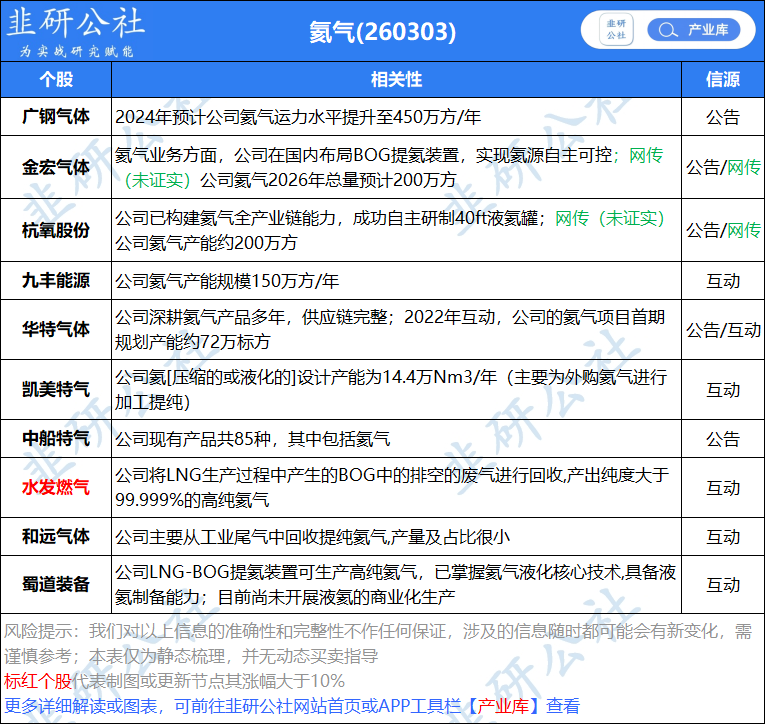
Task: Click the 金宏气体 stock name
Action: (x=56, y=167)
